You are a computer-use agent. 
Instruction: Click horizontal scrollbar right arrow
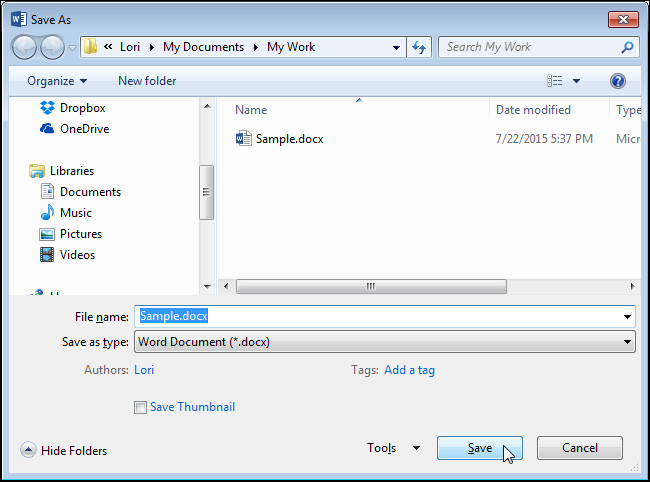[x=632, y=286]
